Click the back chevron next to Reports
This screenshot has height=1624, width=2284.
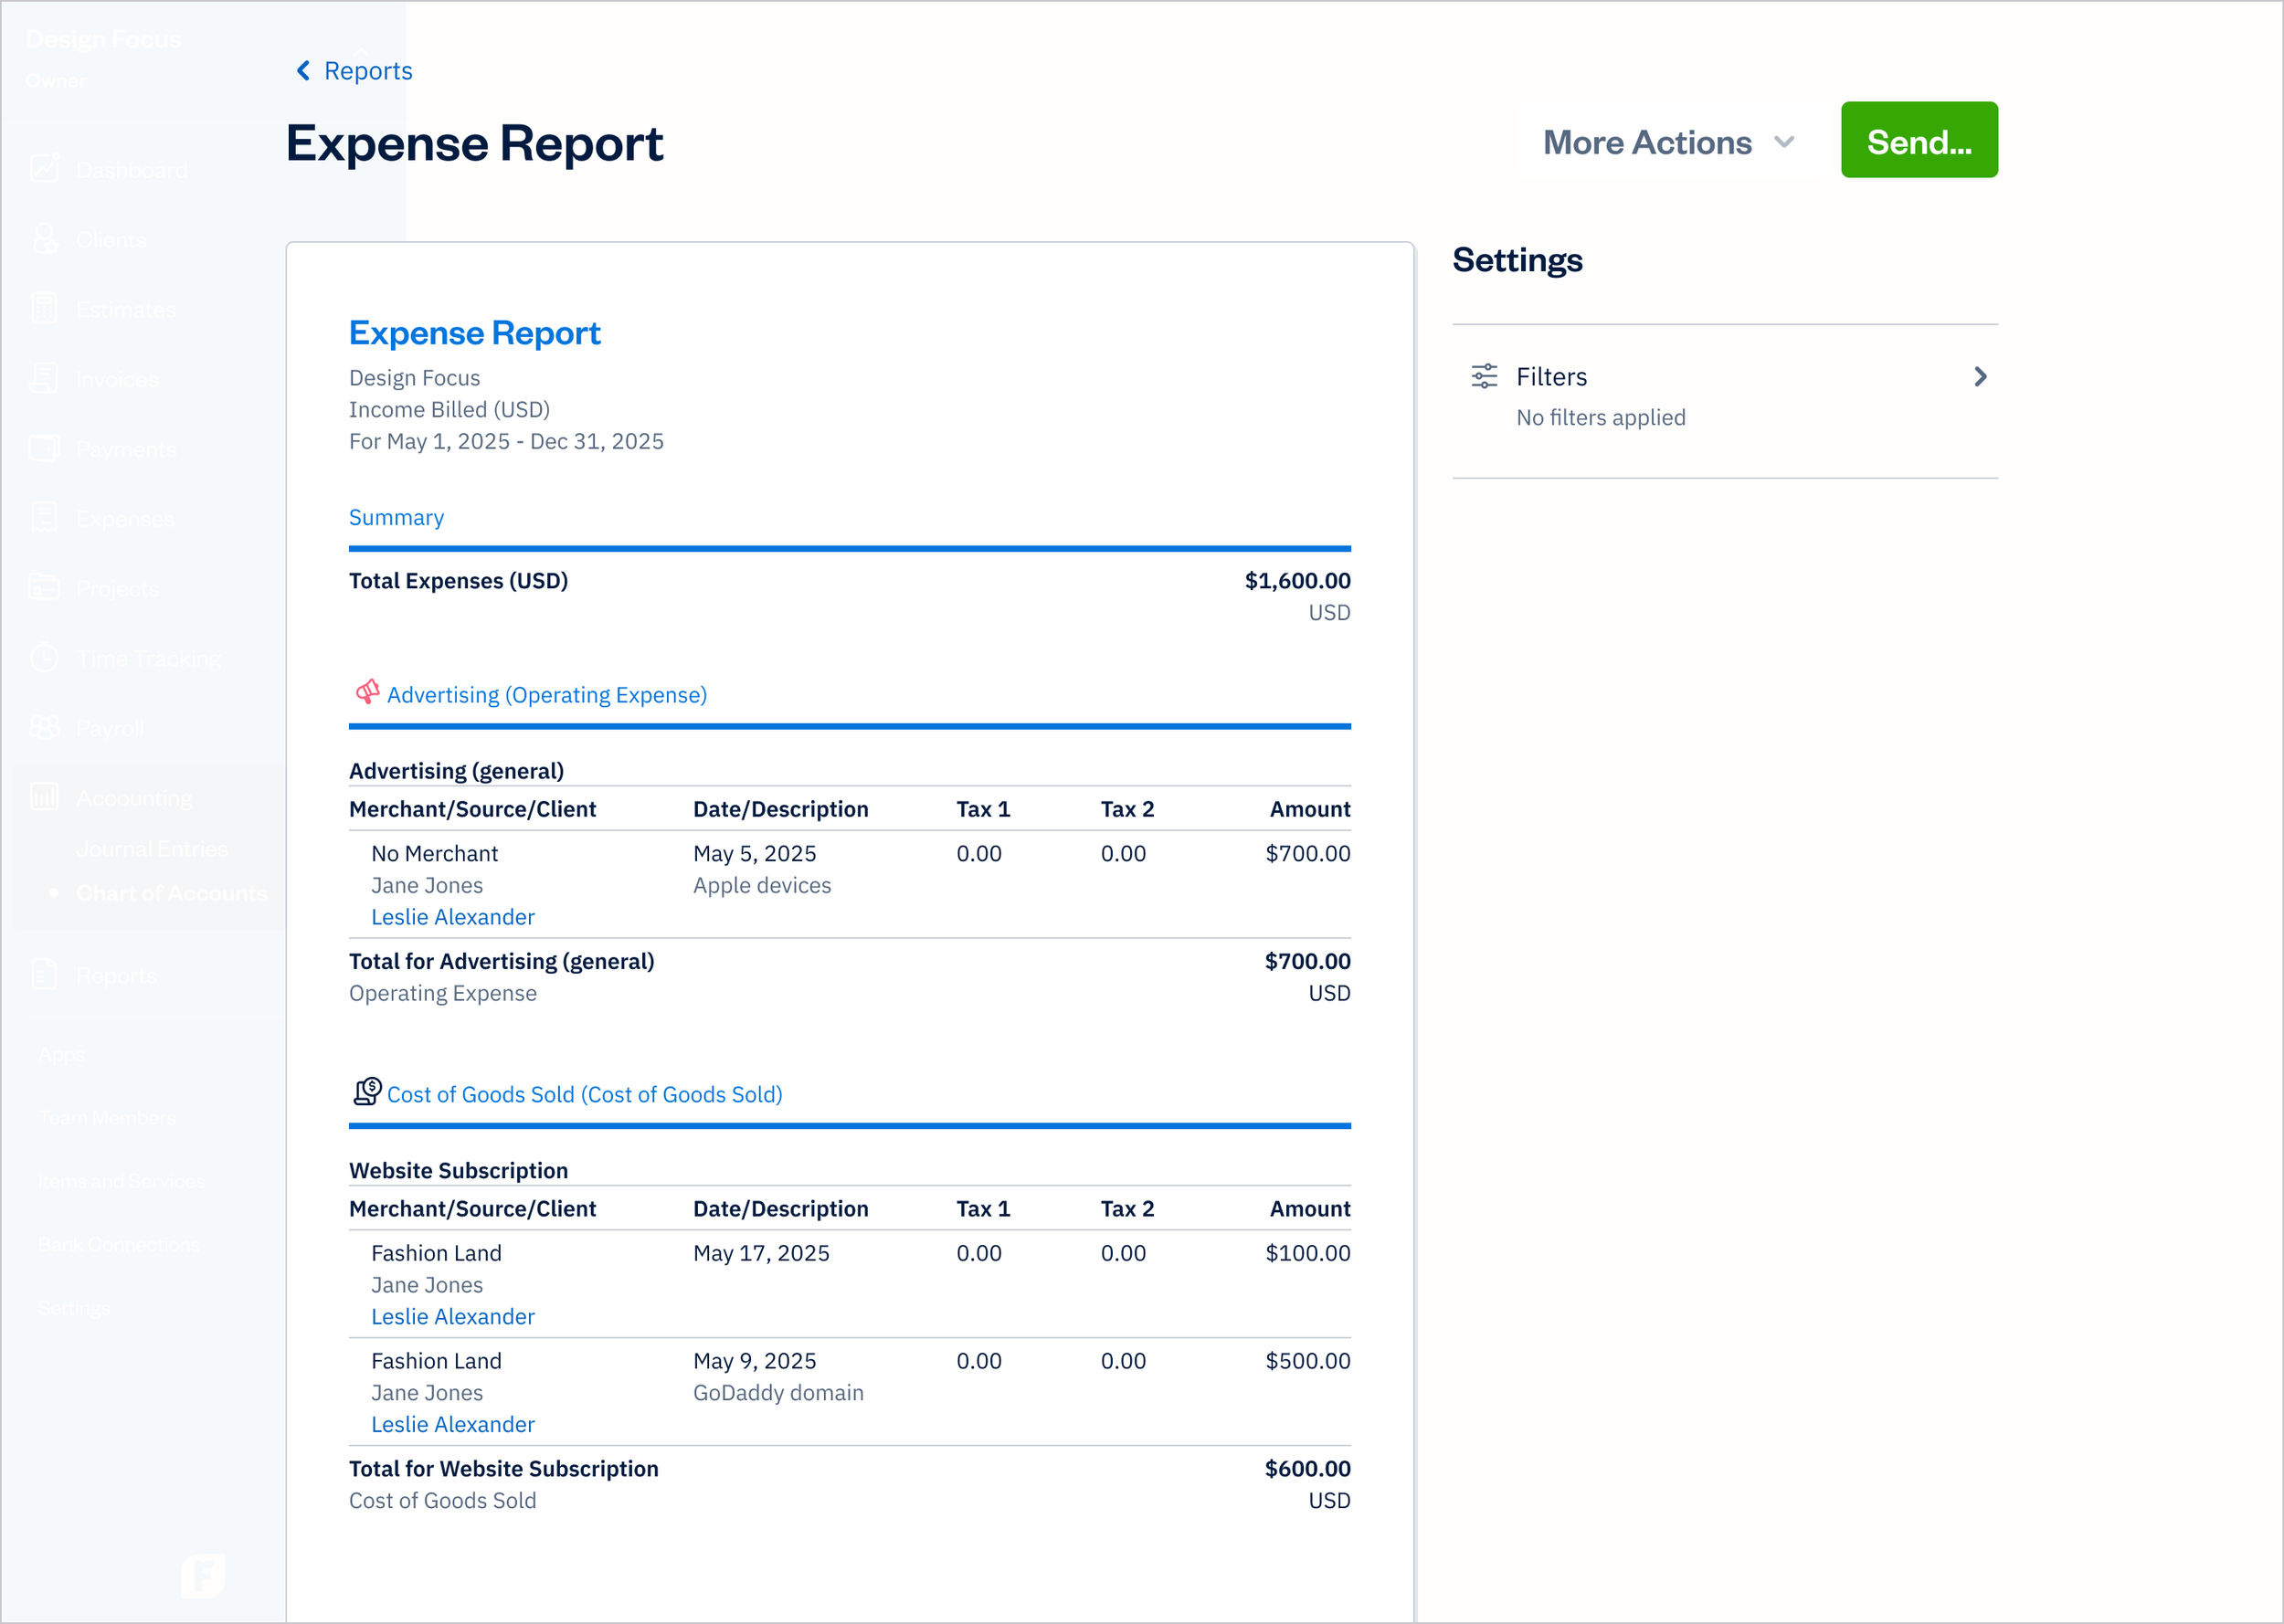click(303, 70)
